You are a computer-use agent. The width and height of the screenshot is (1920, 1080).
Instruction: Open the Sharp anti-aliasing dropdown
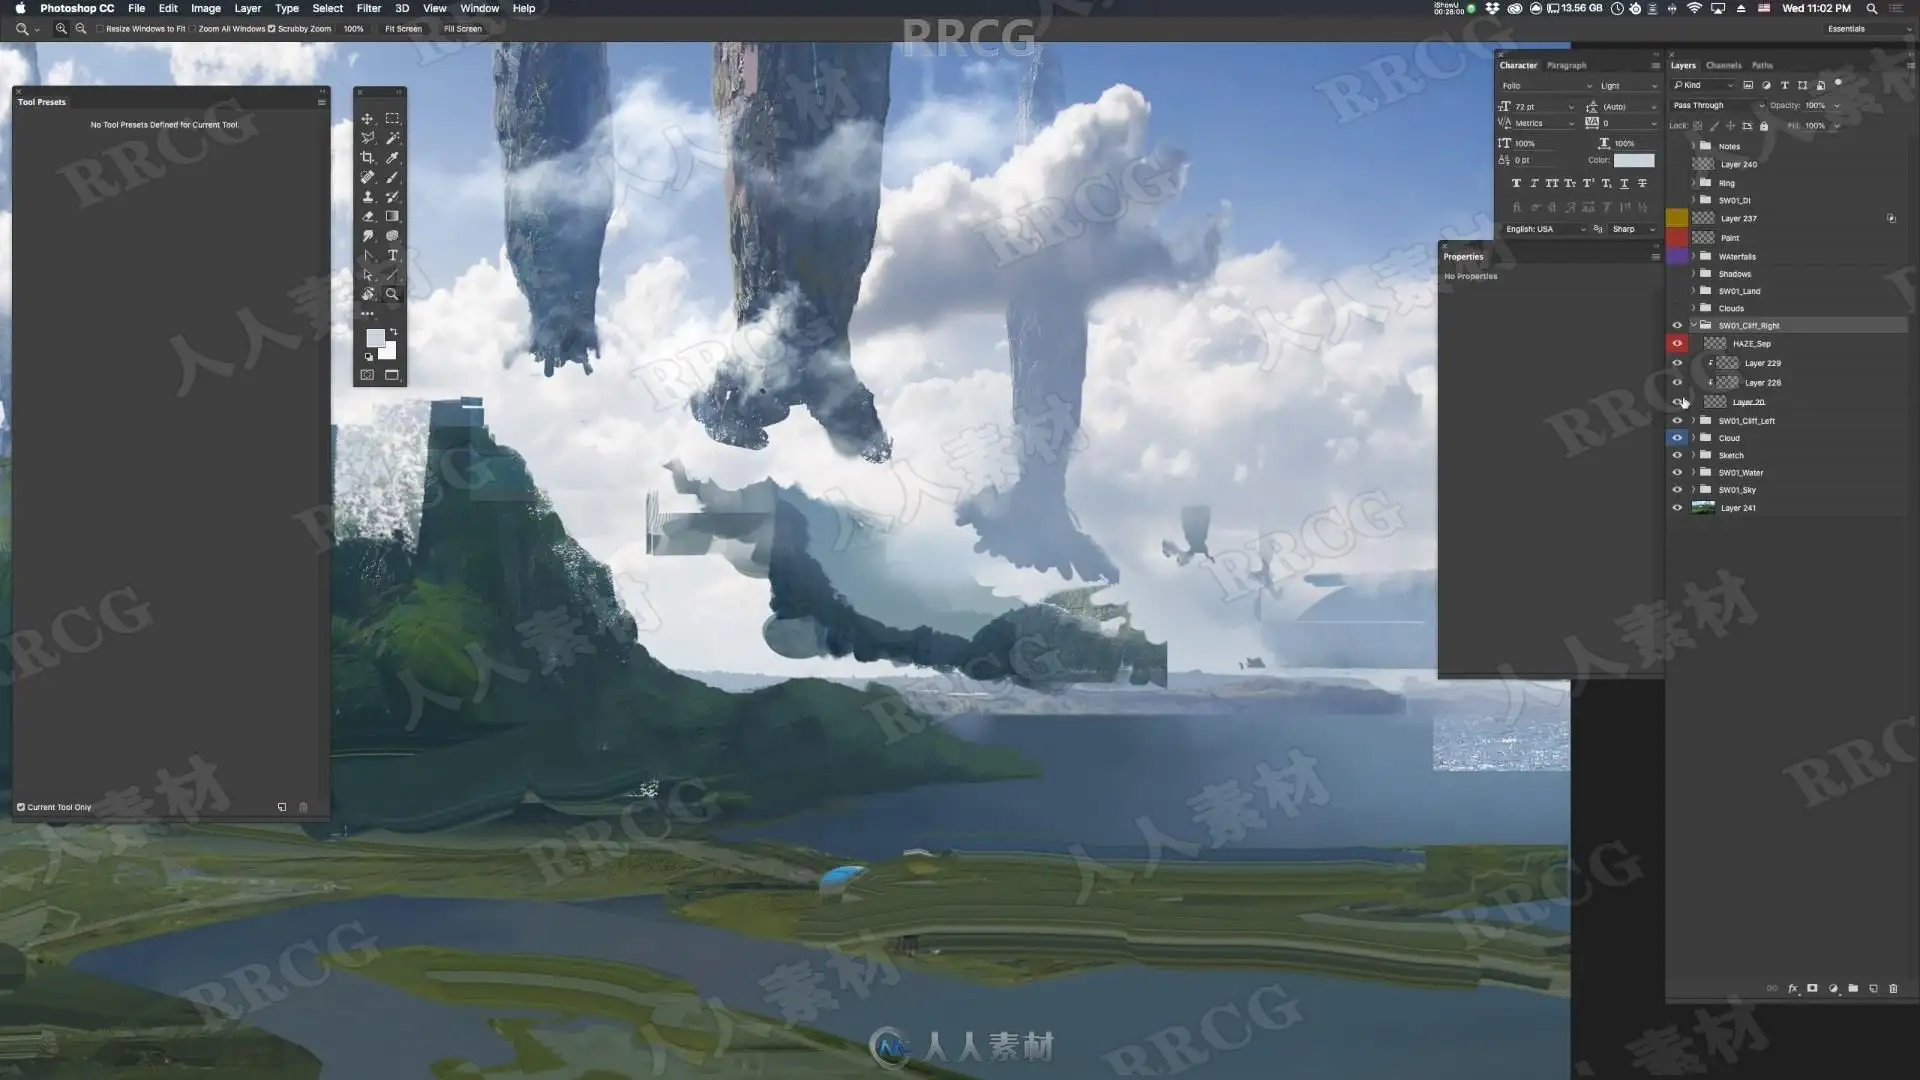(x=1633, y=229)
